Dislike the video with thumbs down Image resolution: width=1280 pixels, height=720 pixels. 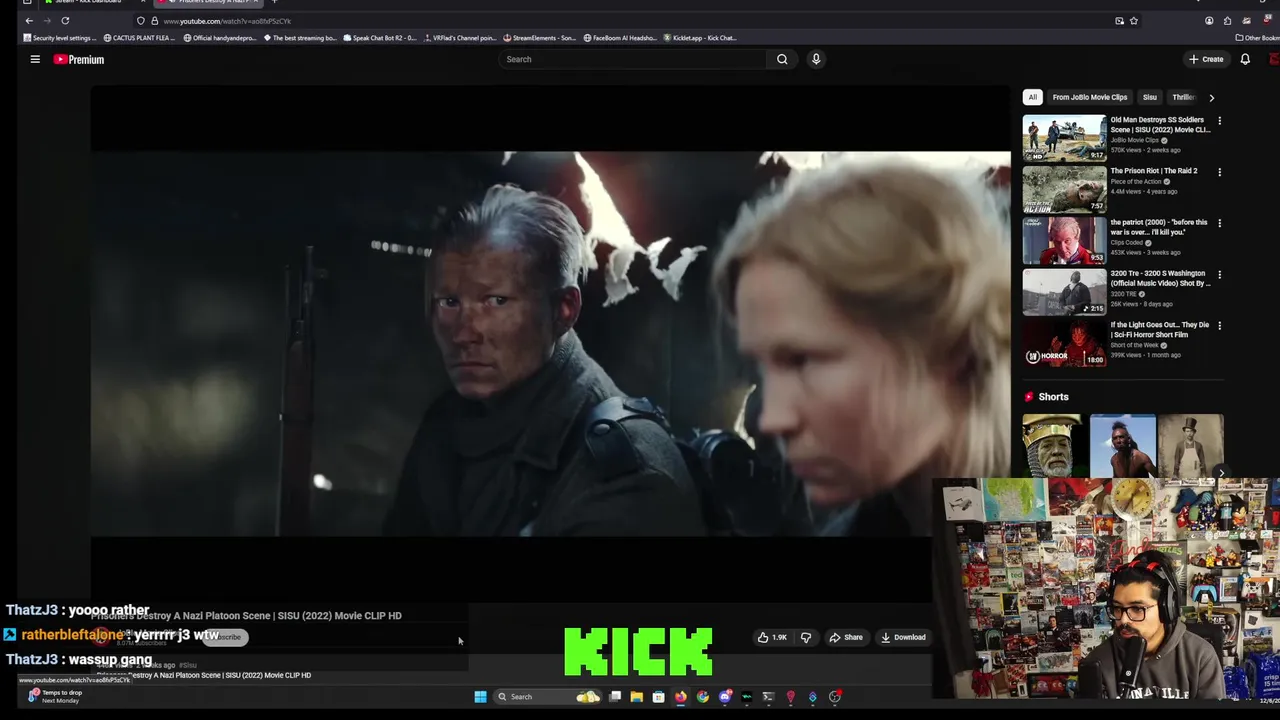pyautogui.click(x=806, y=637)
